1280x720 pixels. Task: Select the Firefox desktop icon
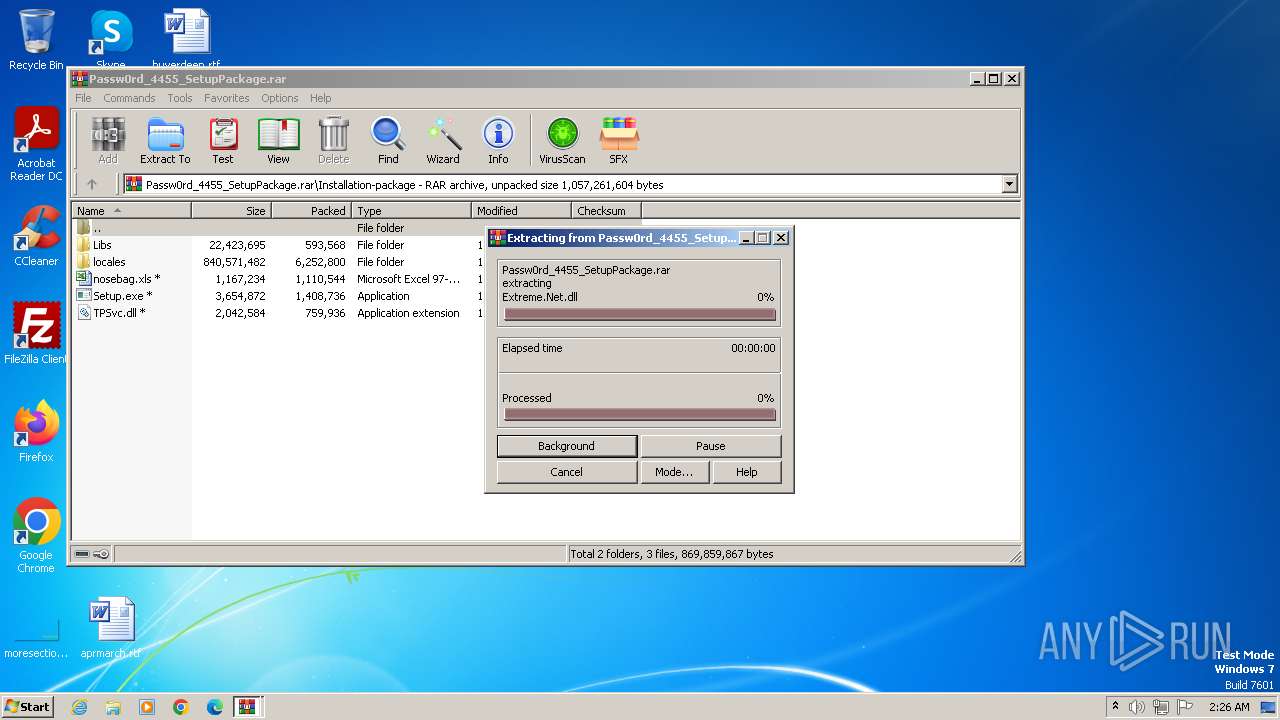pyautogui.click(x=36, y=432)
